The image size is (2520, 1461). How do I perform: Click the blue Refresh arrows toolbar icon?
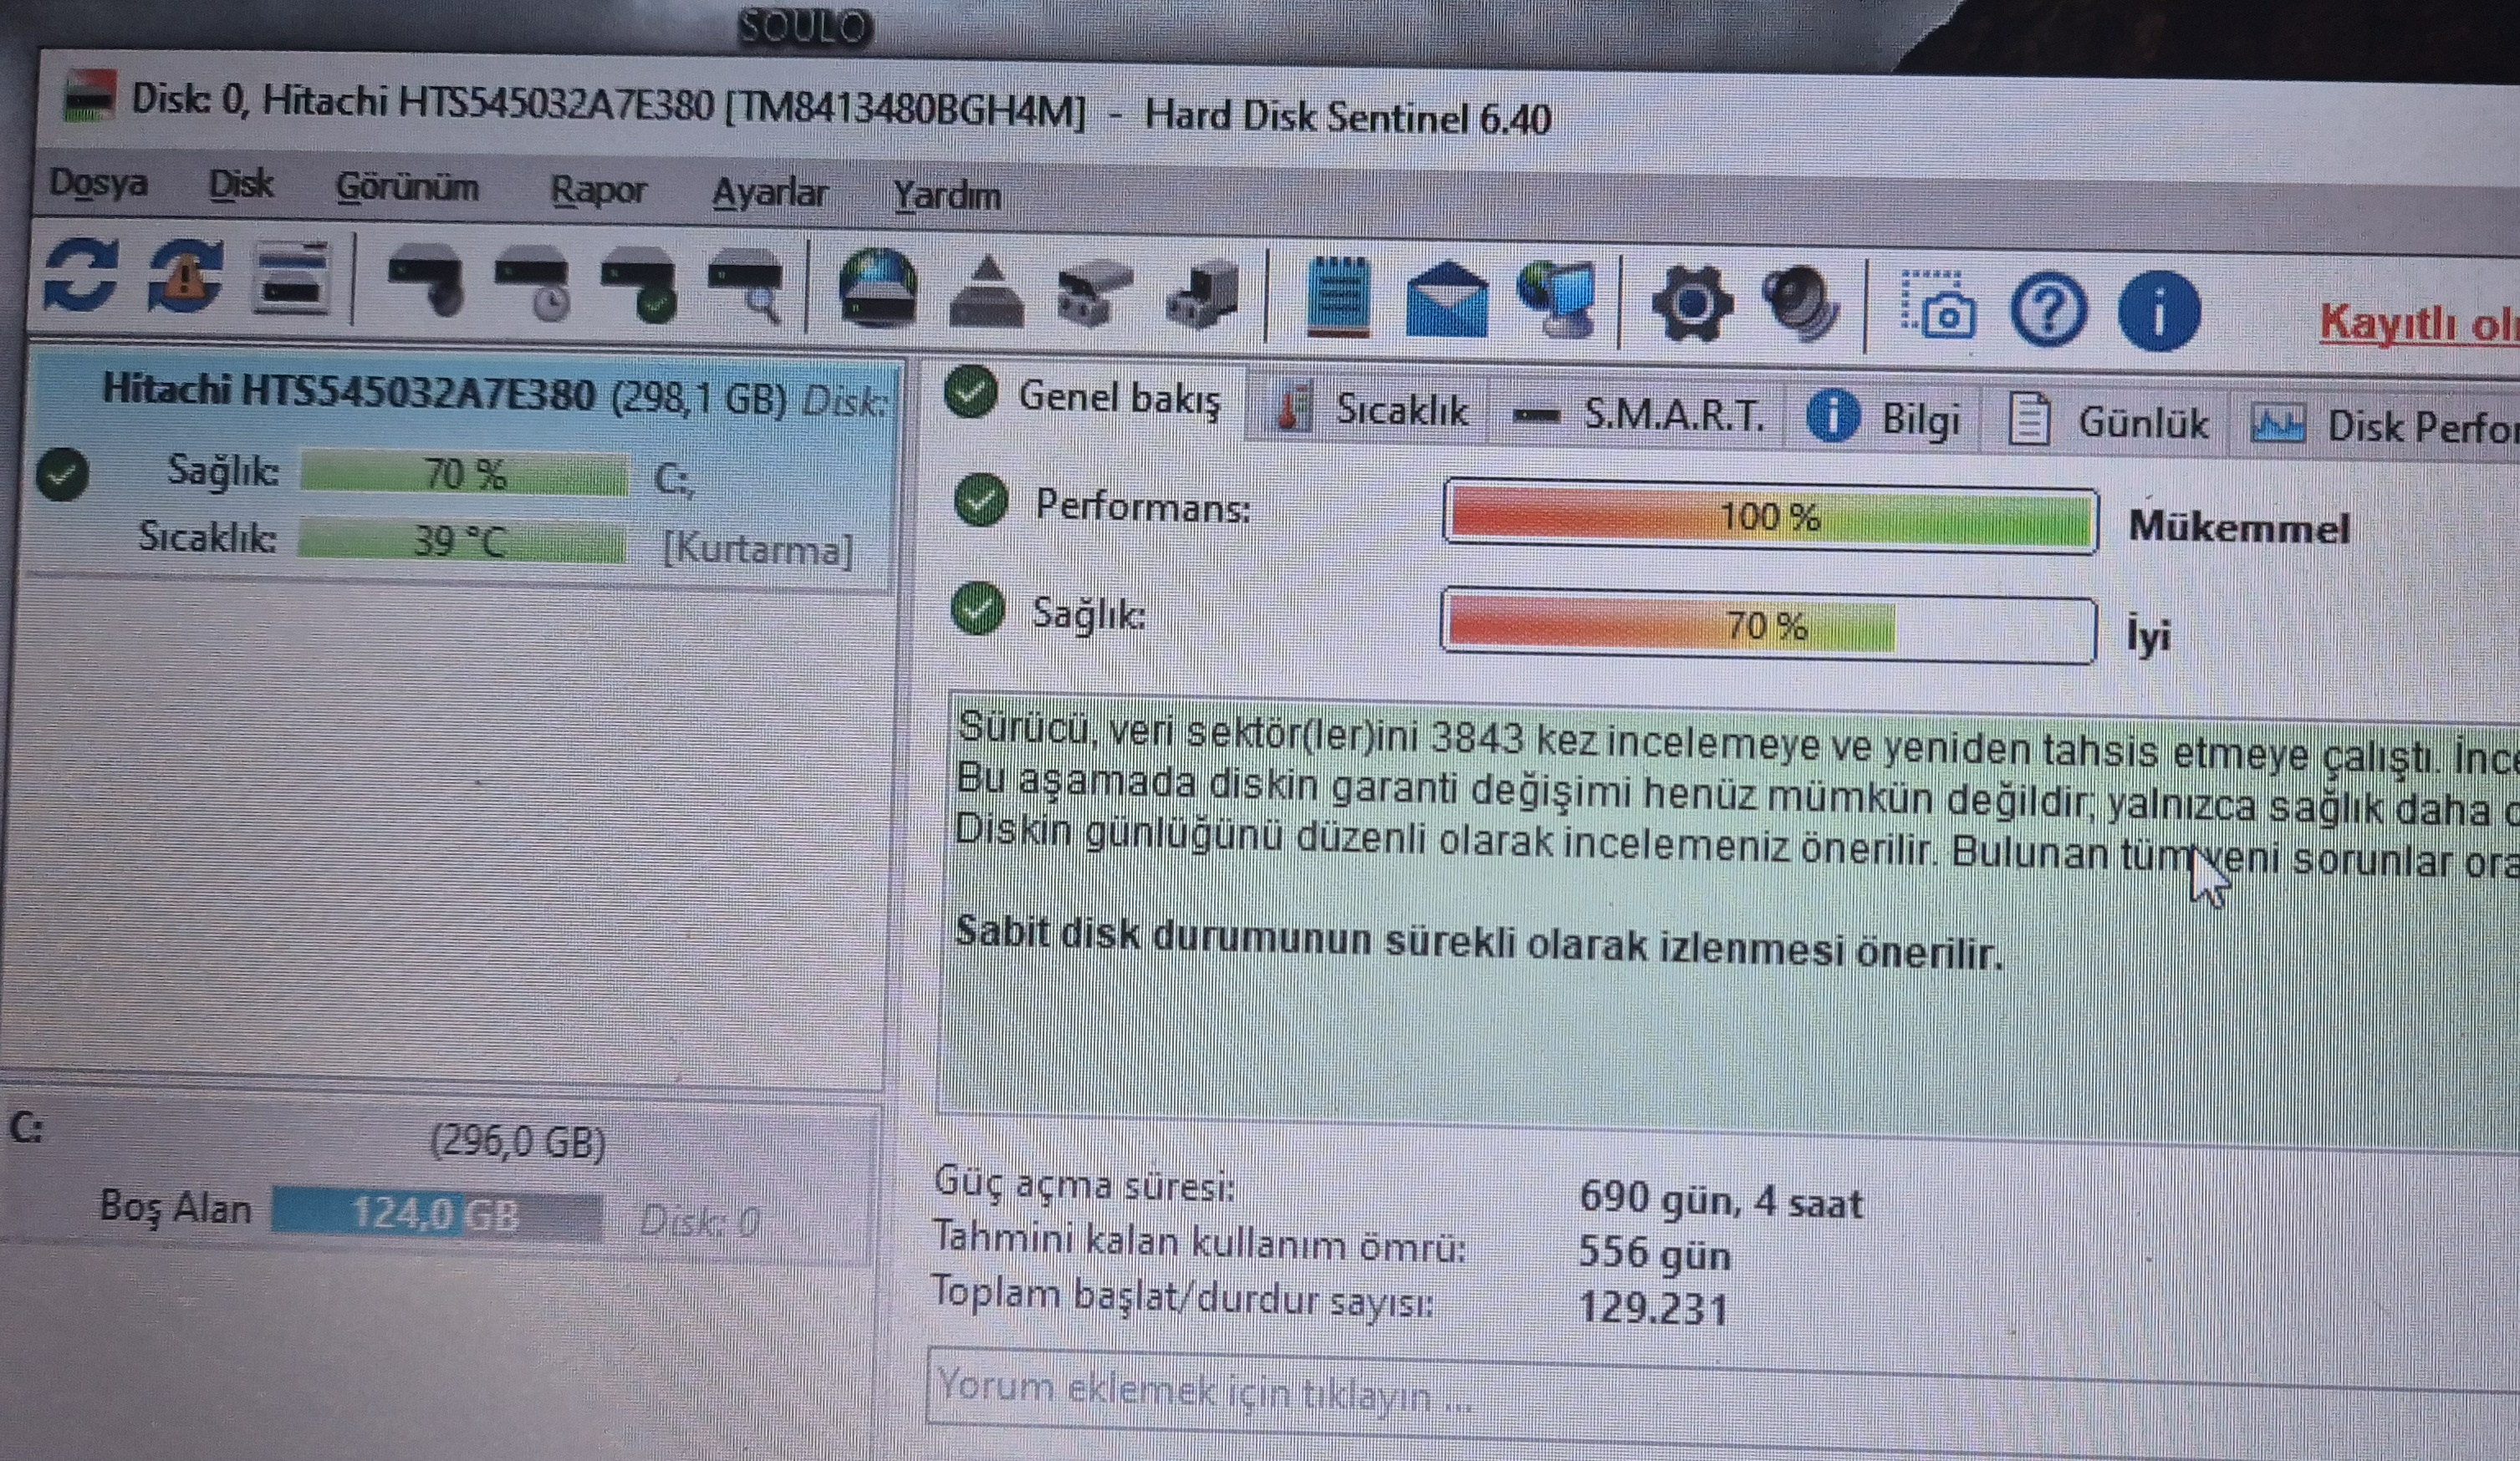point(81,275)
